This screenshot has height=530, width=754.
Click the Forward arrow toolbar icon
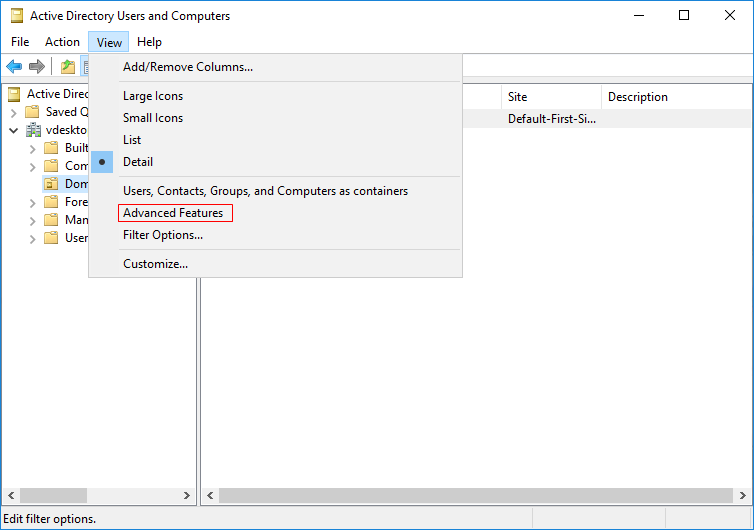(37, 66)
